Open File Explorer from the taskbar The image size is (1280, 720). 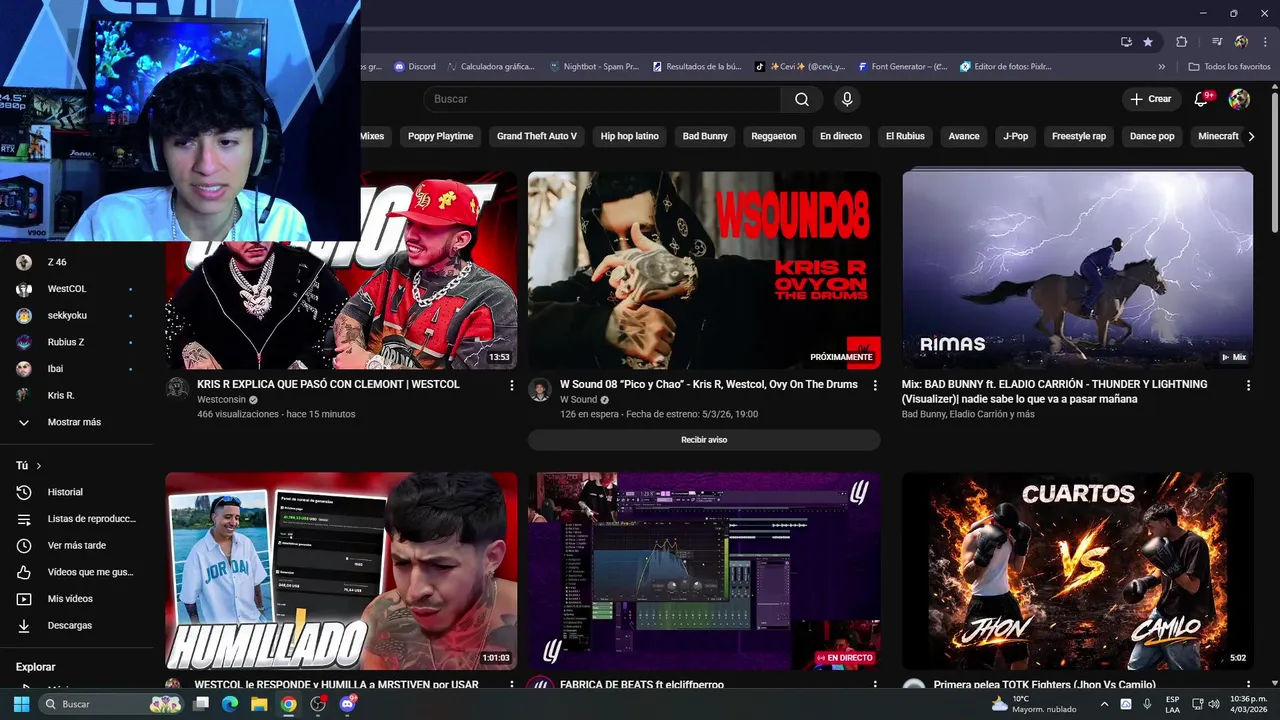click(x=259, y=704)
